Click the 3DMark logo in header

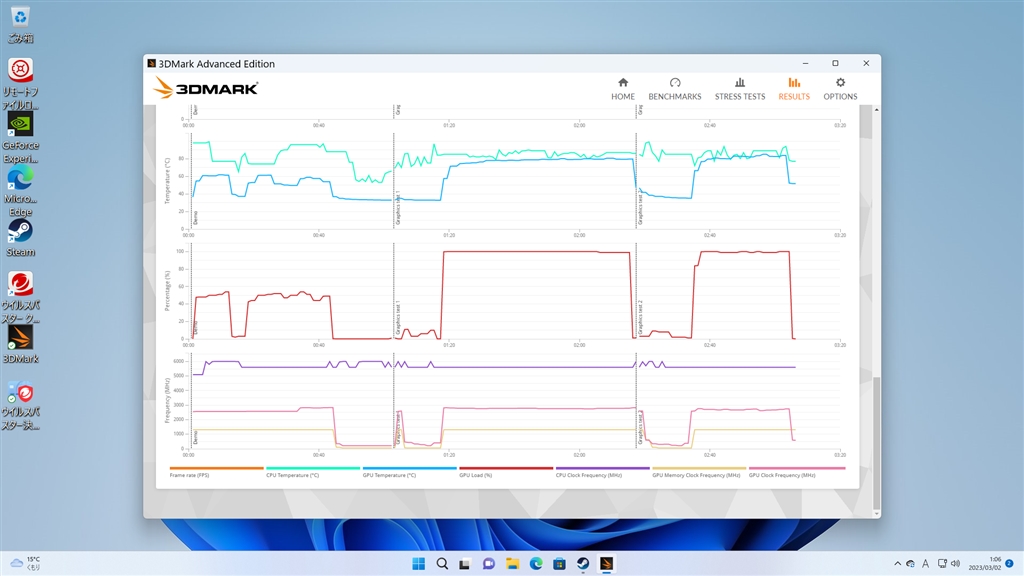point(206,88)
